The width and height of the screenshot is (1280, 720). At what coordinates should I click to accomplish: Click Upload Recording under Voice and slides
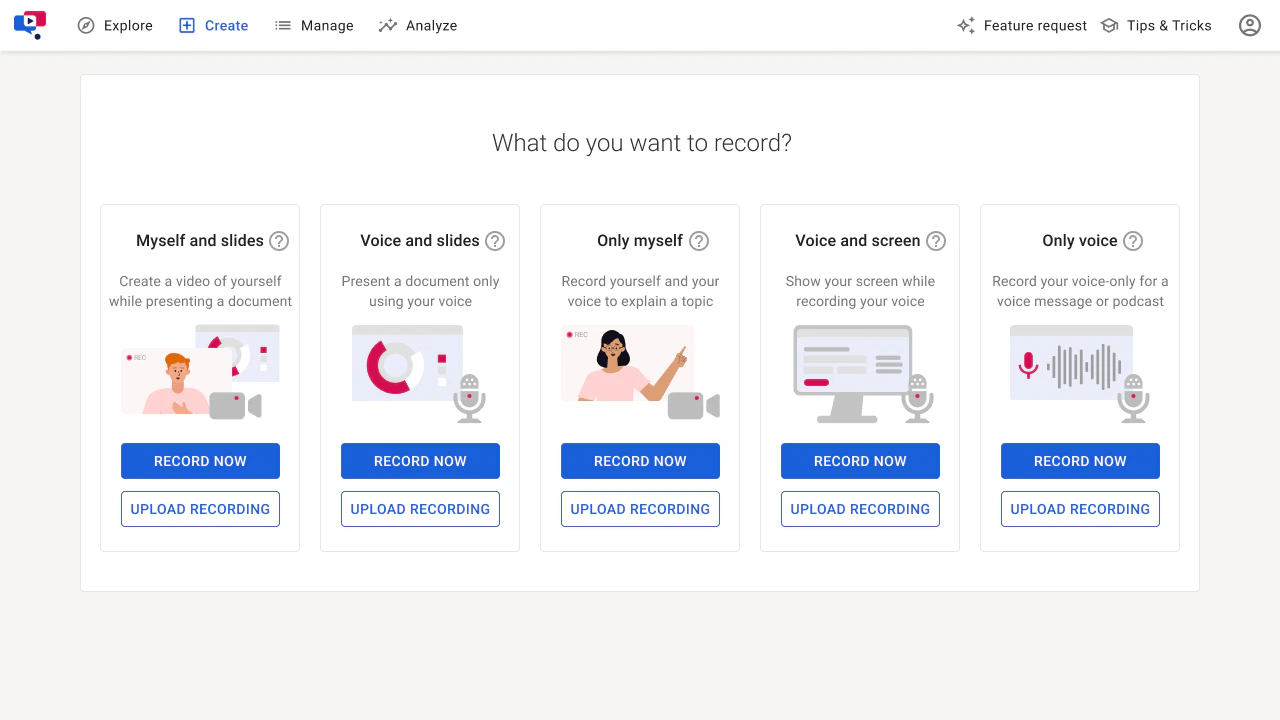tap(420, 509)
